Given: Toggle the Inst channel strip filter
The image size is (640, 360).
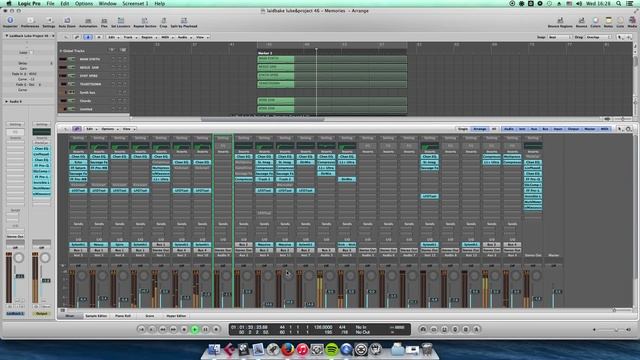Looking at the screenshot, I should [522, 129].
